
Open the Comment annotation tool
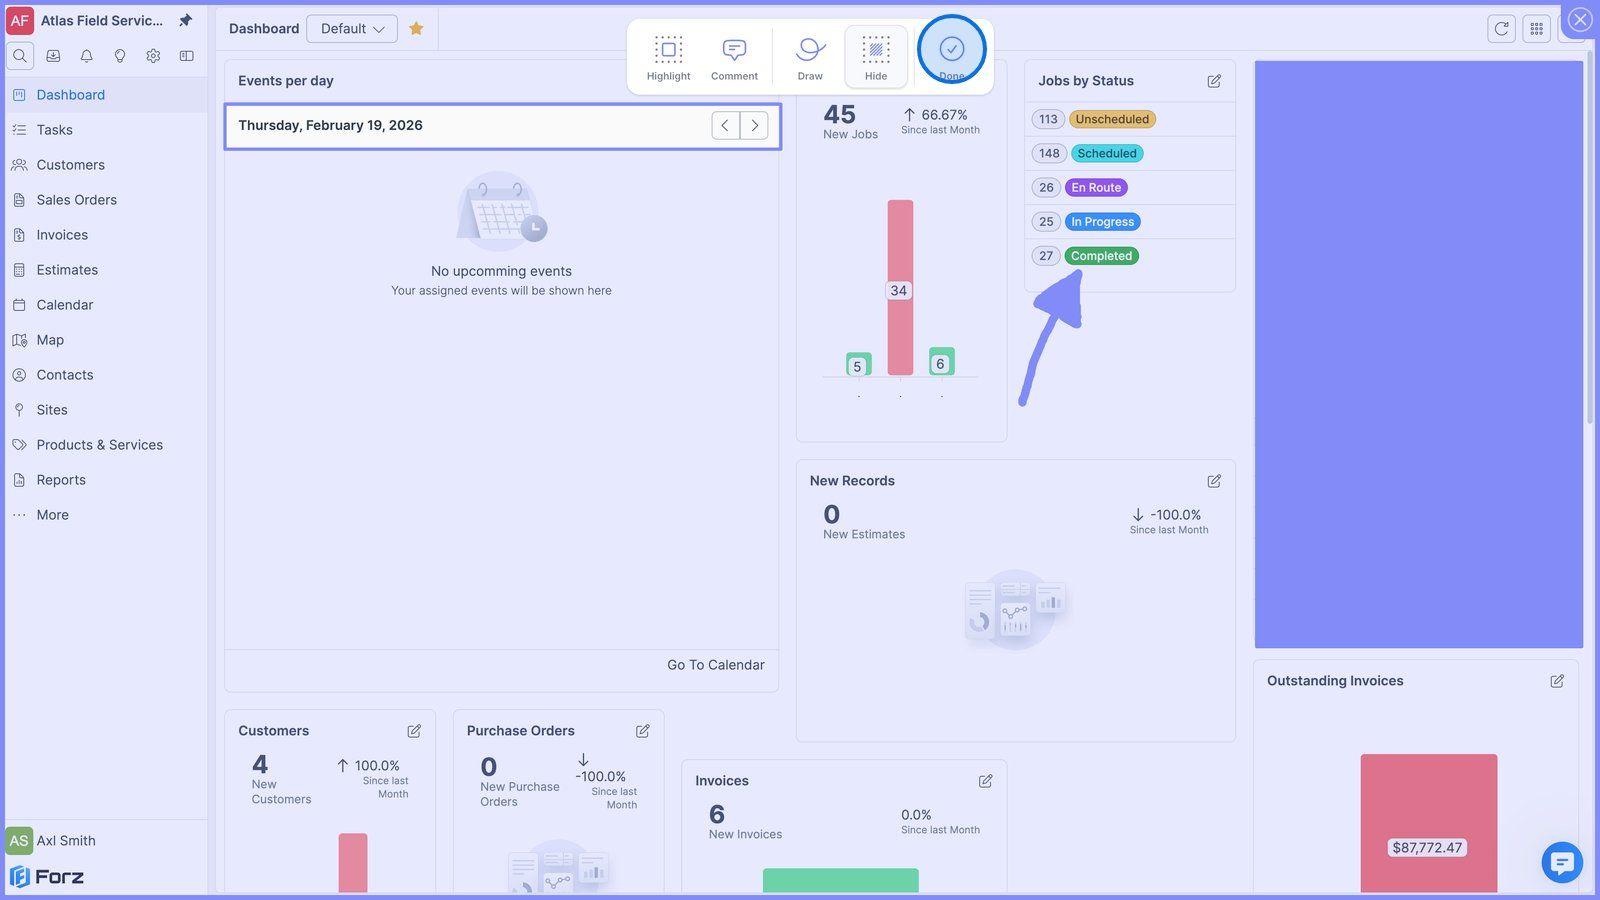point(734,58)
